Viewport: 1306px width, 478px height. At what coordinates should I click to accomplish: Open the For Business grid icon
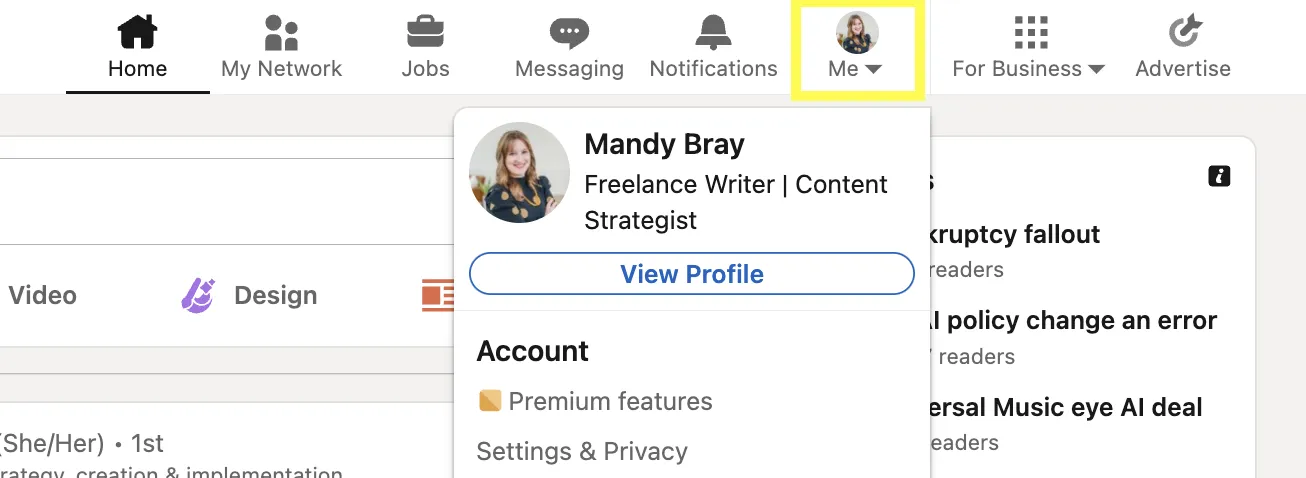click(x=1030, y=32)
